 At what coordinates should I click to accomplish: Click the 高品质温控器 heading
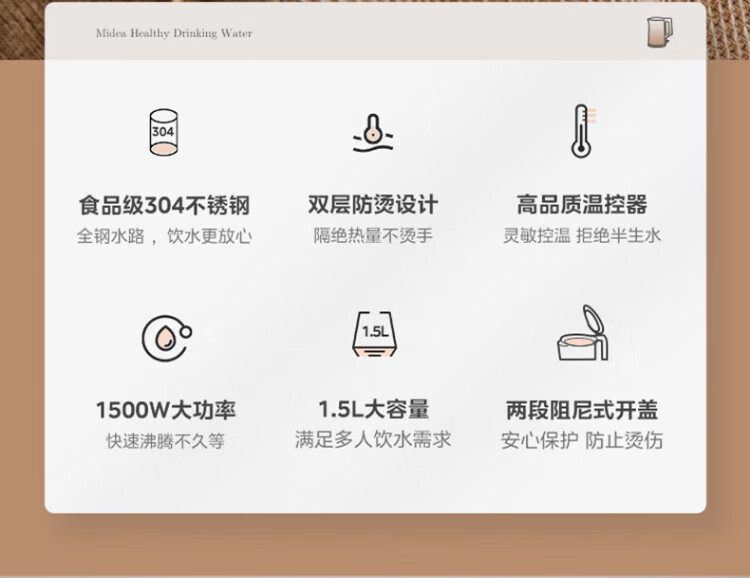pos(582,204)
